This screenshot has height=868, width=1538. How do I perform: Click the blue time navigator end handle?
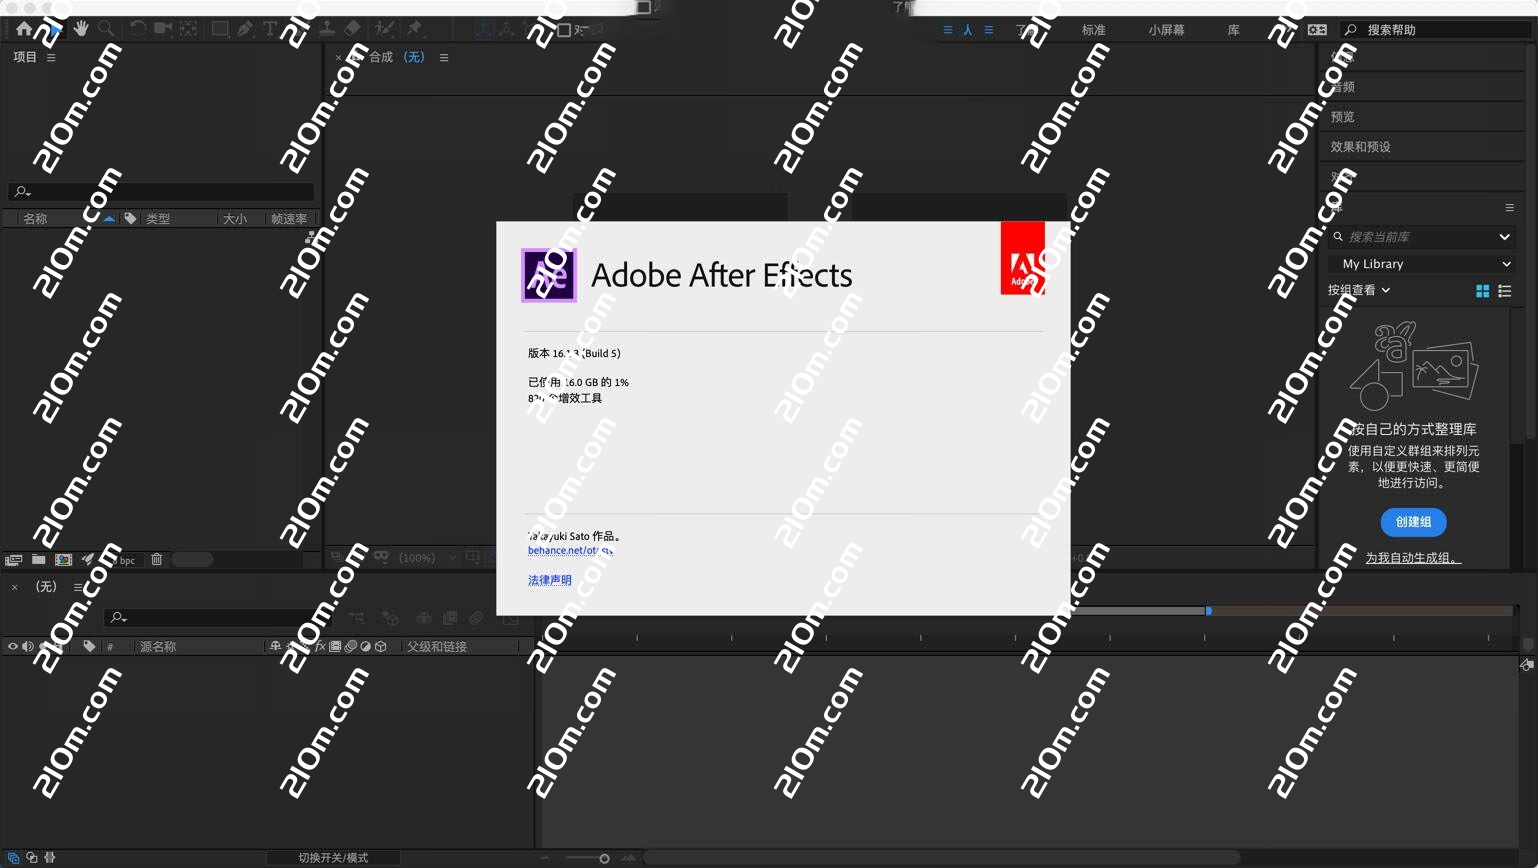pyautogui.click(x=1209, y=610)
